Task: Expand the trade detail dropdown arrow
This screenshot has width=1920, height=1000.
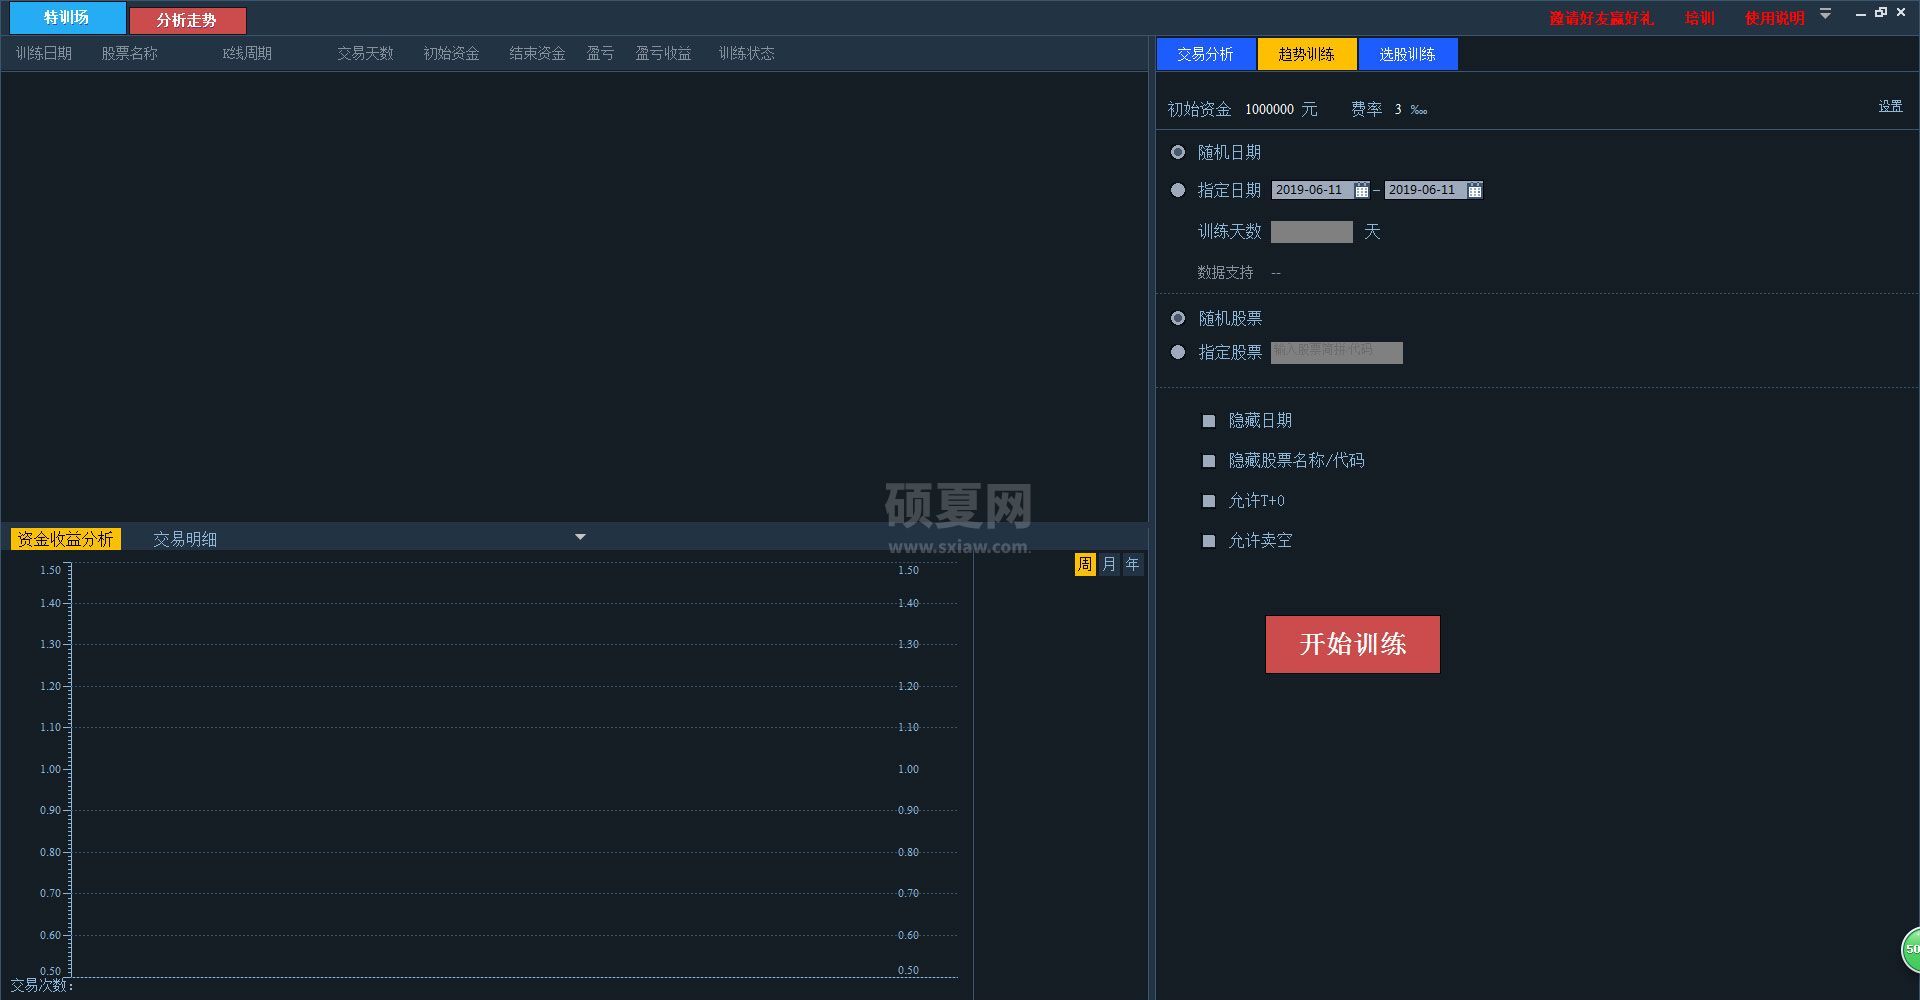Action: pos(580,537)
